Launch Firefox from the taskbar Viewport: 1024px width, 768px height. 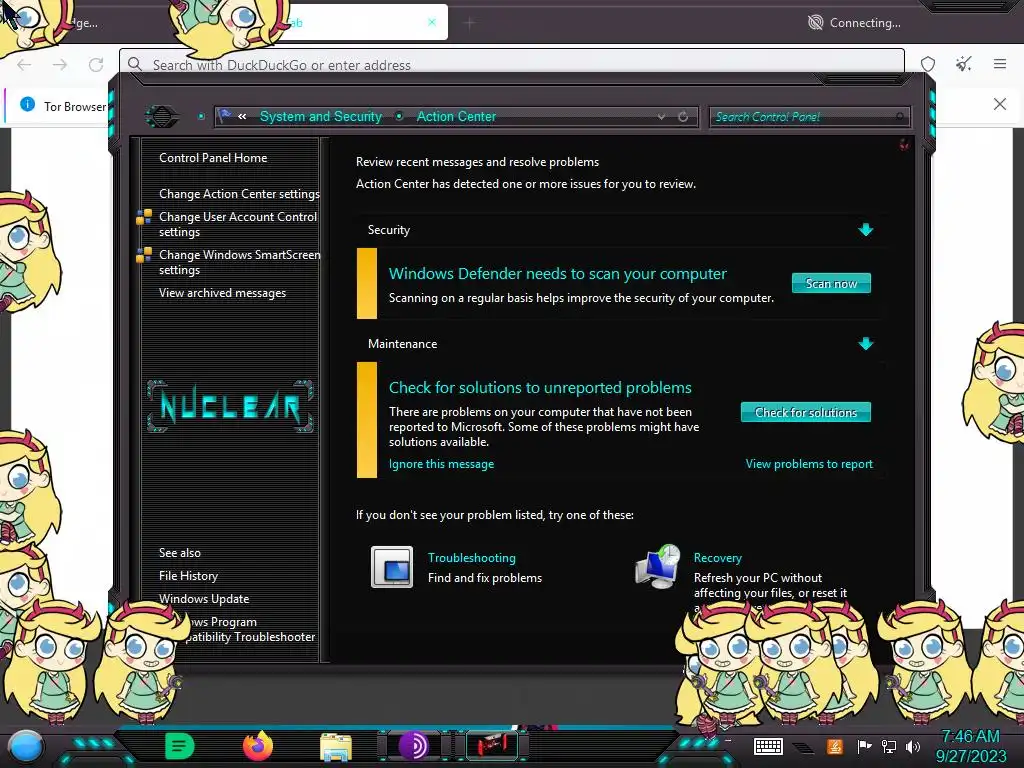pyautogui.click(x=257, y=746)
